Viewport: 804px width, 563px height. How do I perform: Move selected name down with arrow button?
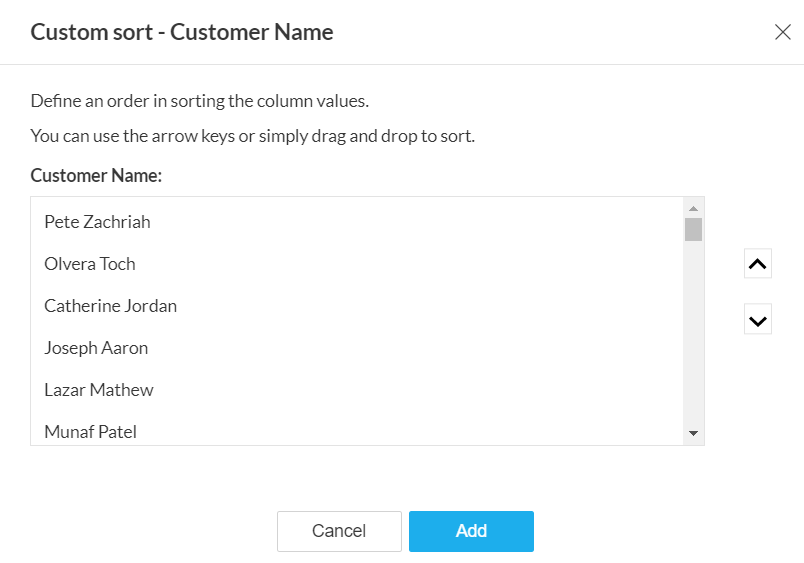[x=758, y=320]
